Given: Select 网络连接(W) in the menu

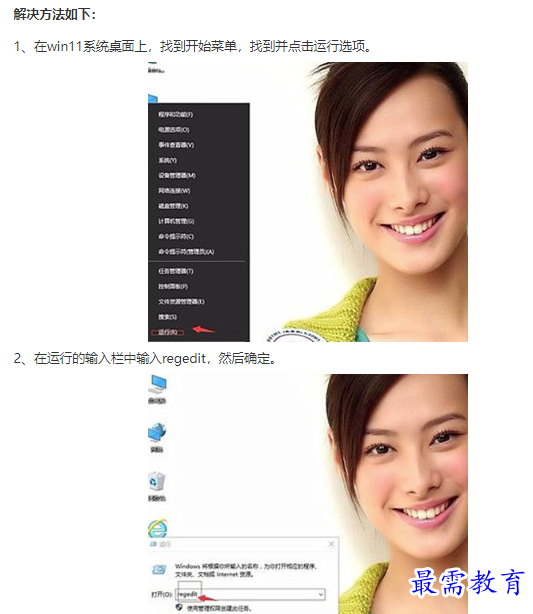Looking at the screenshot, I should [x=174, y=191].
